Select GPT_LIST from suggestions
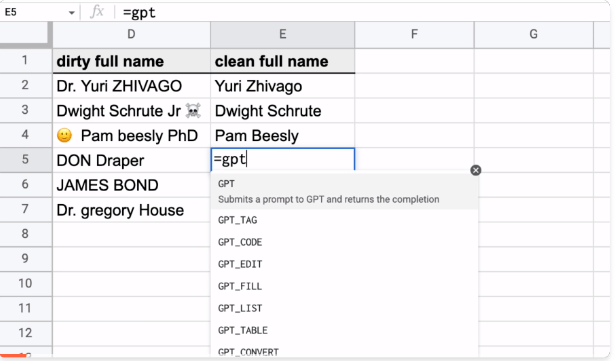 (344, 308)
